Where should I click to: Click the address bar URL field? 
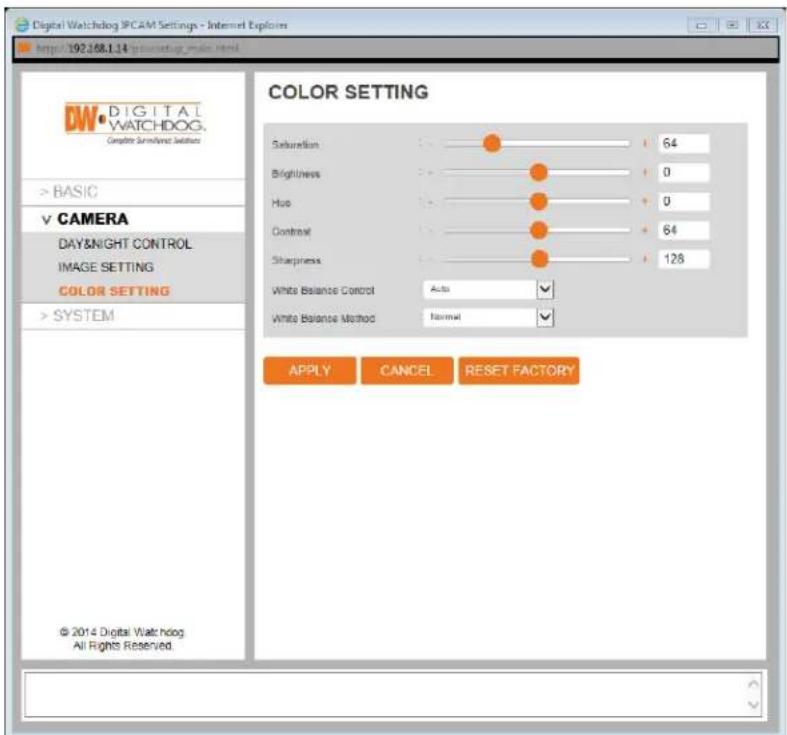point(397,48)
